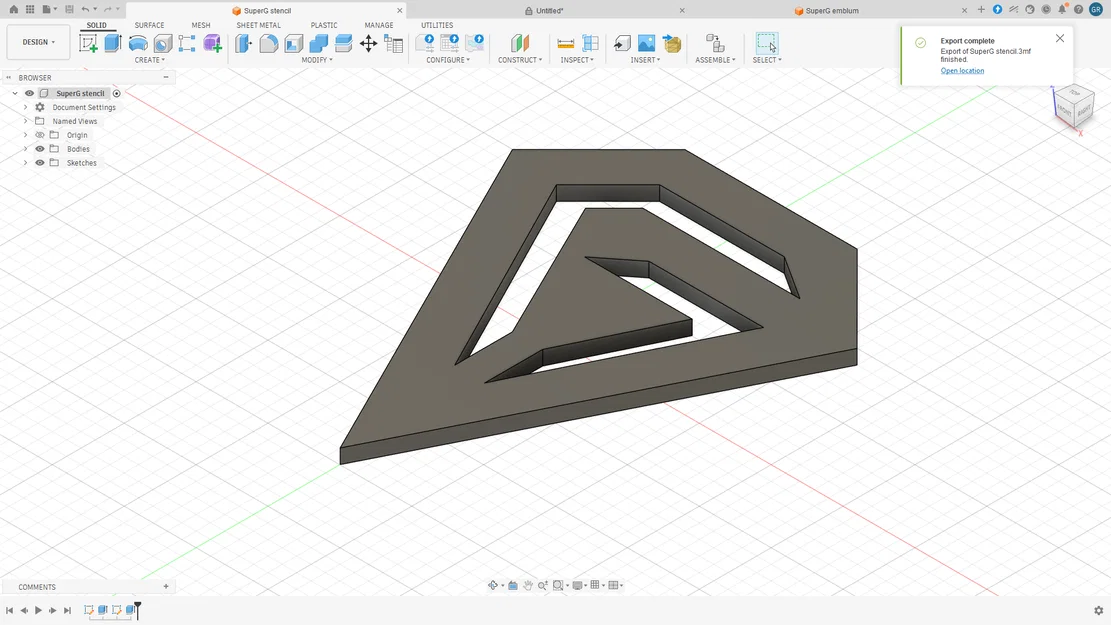Click the New Component assemble icon
The width and height of the screenshot is (1111, 625).
715,43
